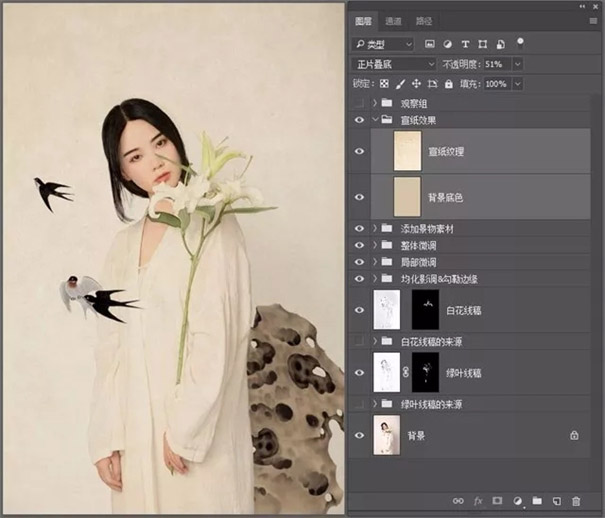
Task: Select the 绿叶线稿 layer name
Action: (463, 373)
